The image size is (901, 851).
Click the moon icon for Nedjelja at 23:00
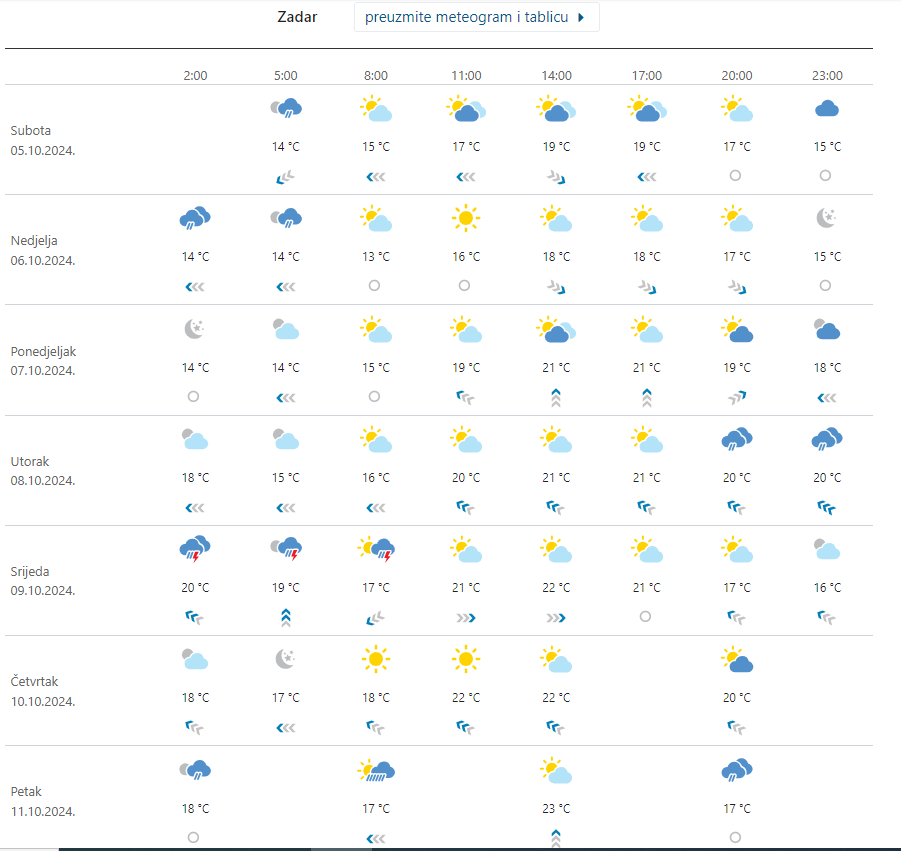[x=826, y=218]
